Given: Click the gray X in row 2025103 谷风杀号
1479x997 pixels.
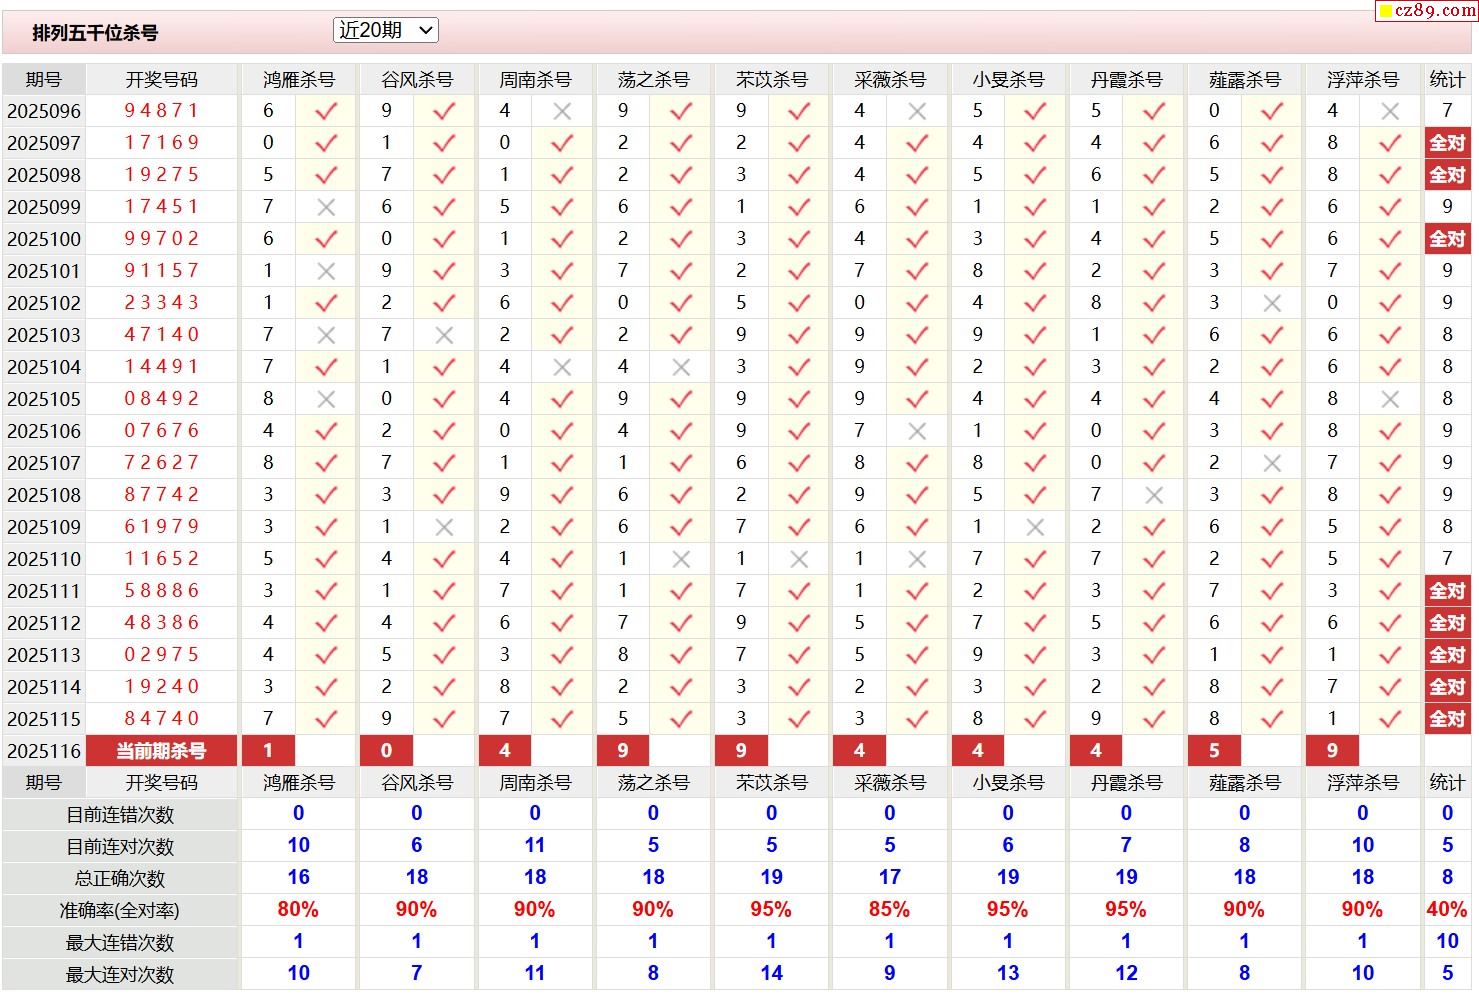Looking at the screenshot, I should tap(444, 336).
